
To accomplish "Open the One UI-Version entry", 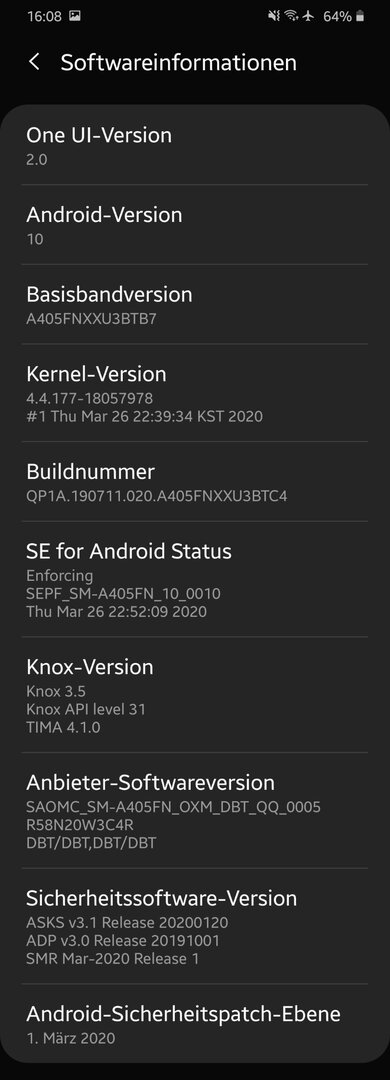I will (x=195, y=145).
